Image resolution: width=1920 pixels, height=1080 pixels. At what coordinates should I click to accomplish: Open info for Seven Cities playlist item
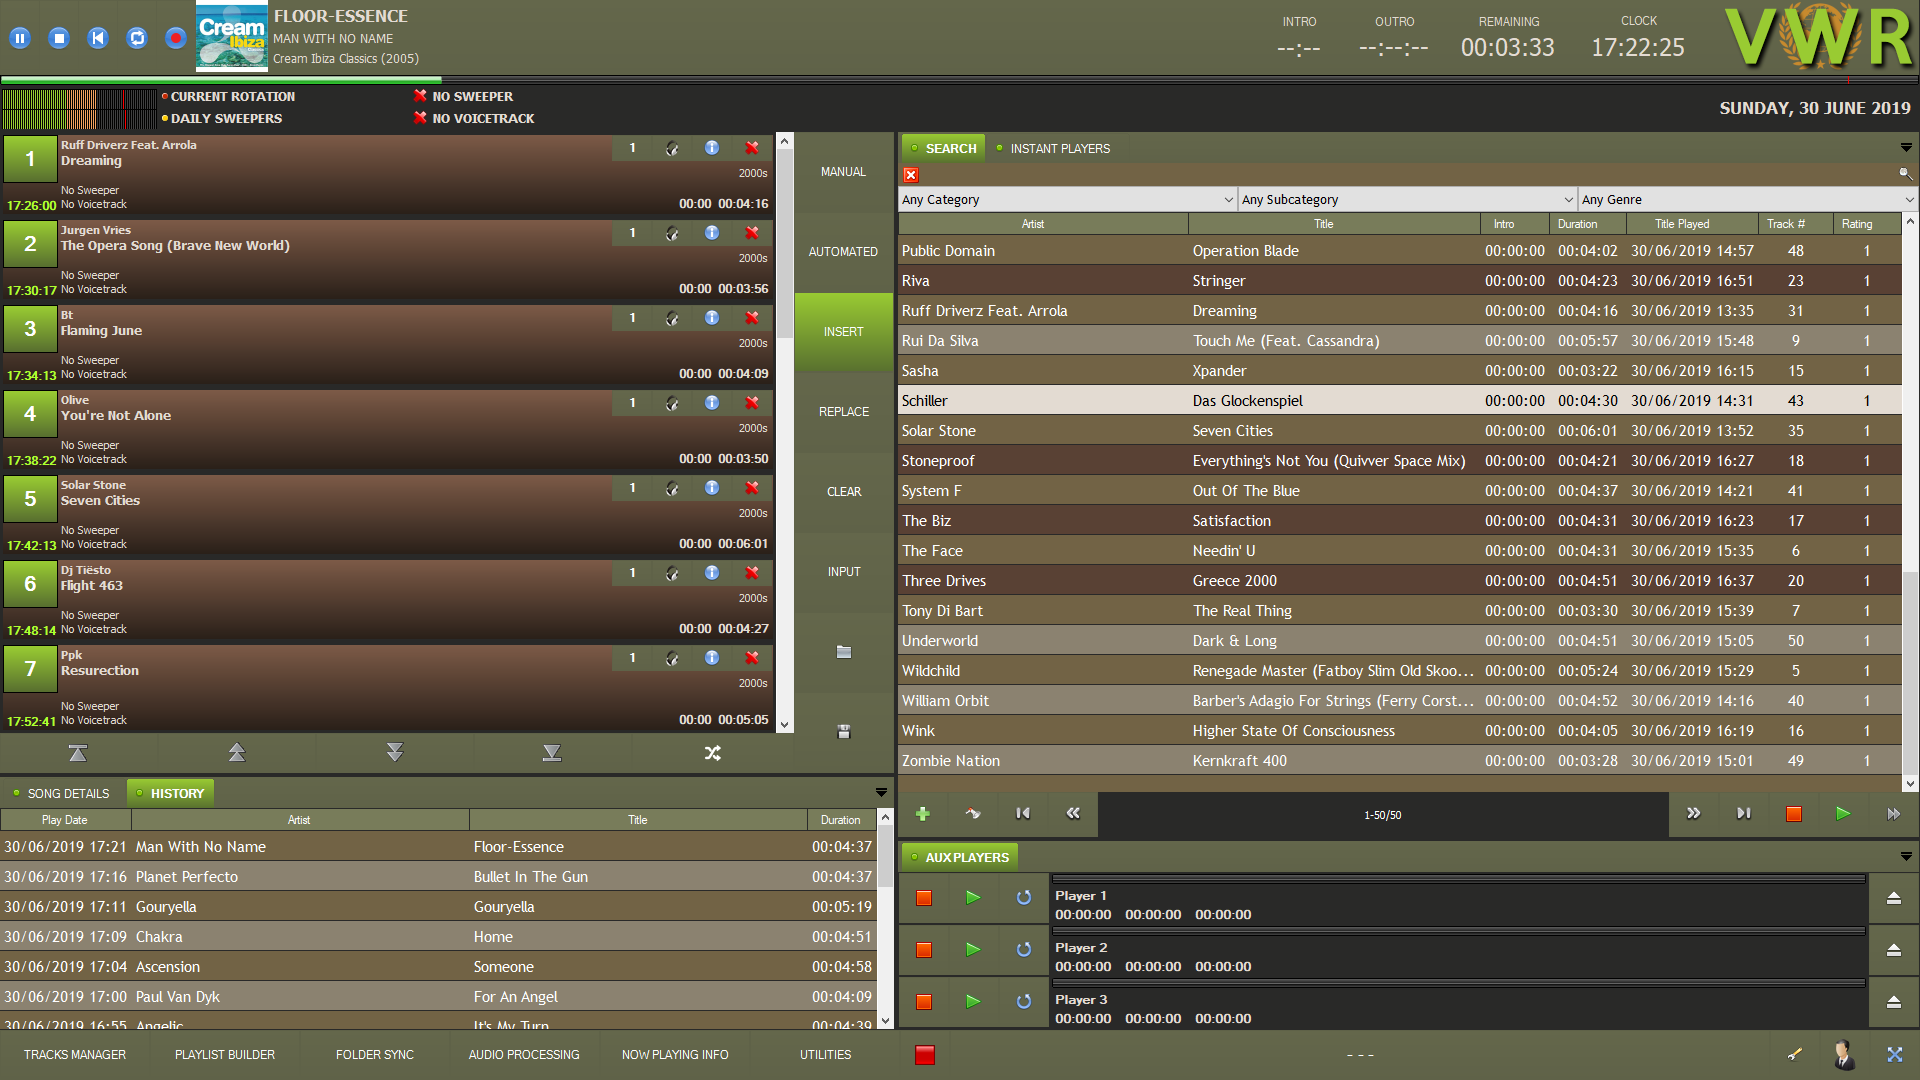pyautogui.click(x=712, y=488)
